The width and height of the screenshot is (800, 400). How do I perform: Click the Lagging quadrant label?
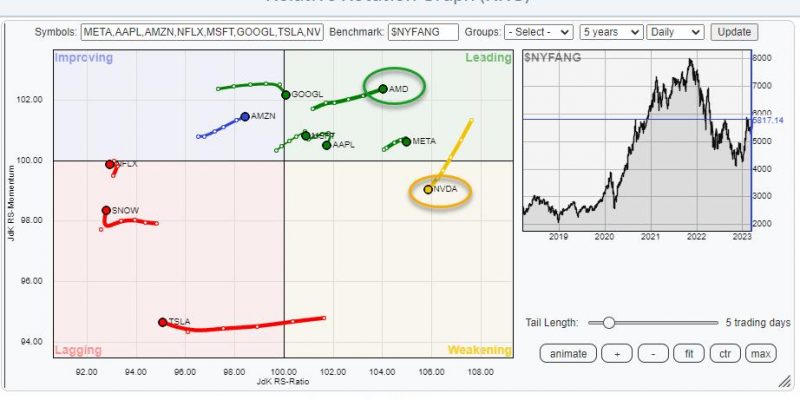(x=78, y=350)
